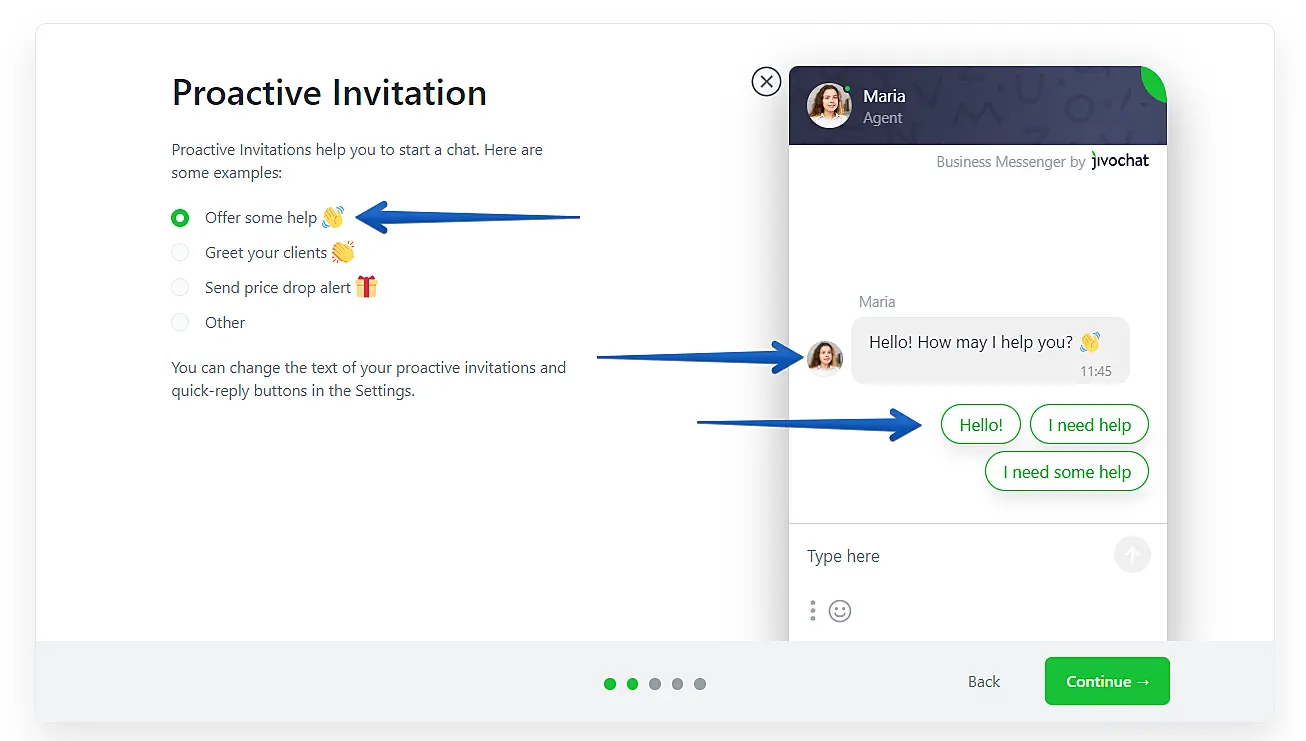Go back to the previous step

984,682
